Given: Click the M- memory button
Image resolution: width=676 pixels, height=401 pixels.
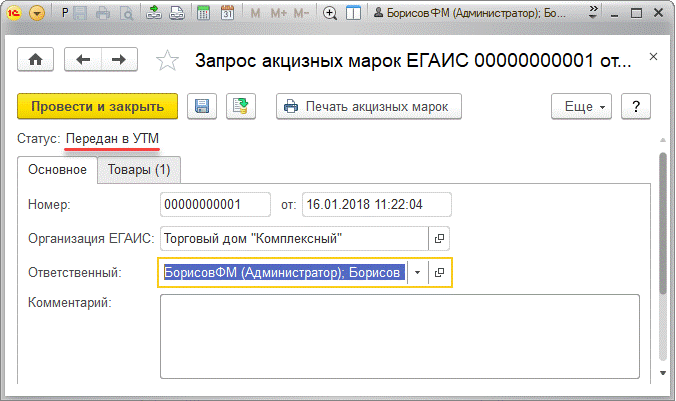Looking at the screenshot, I should pos(301,13).
